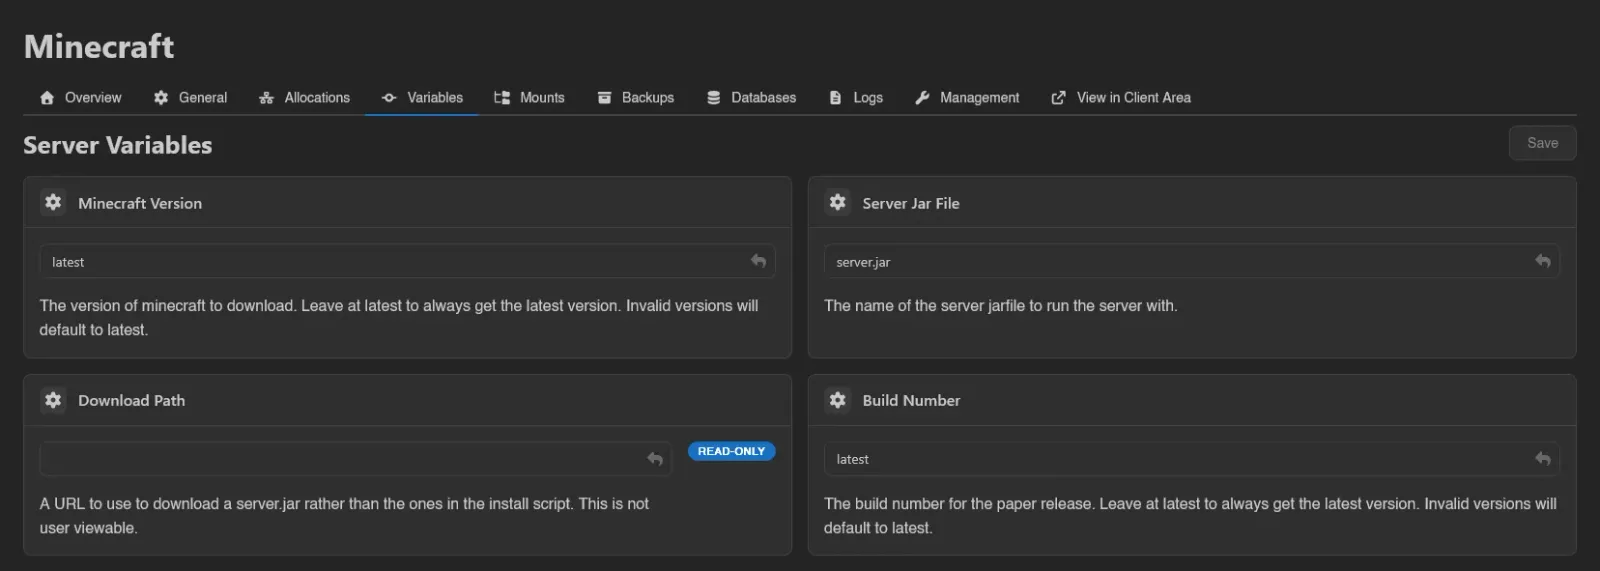Click the Save button

pos(1542,143)
